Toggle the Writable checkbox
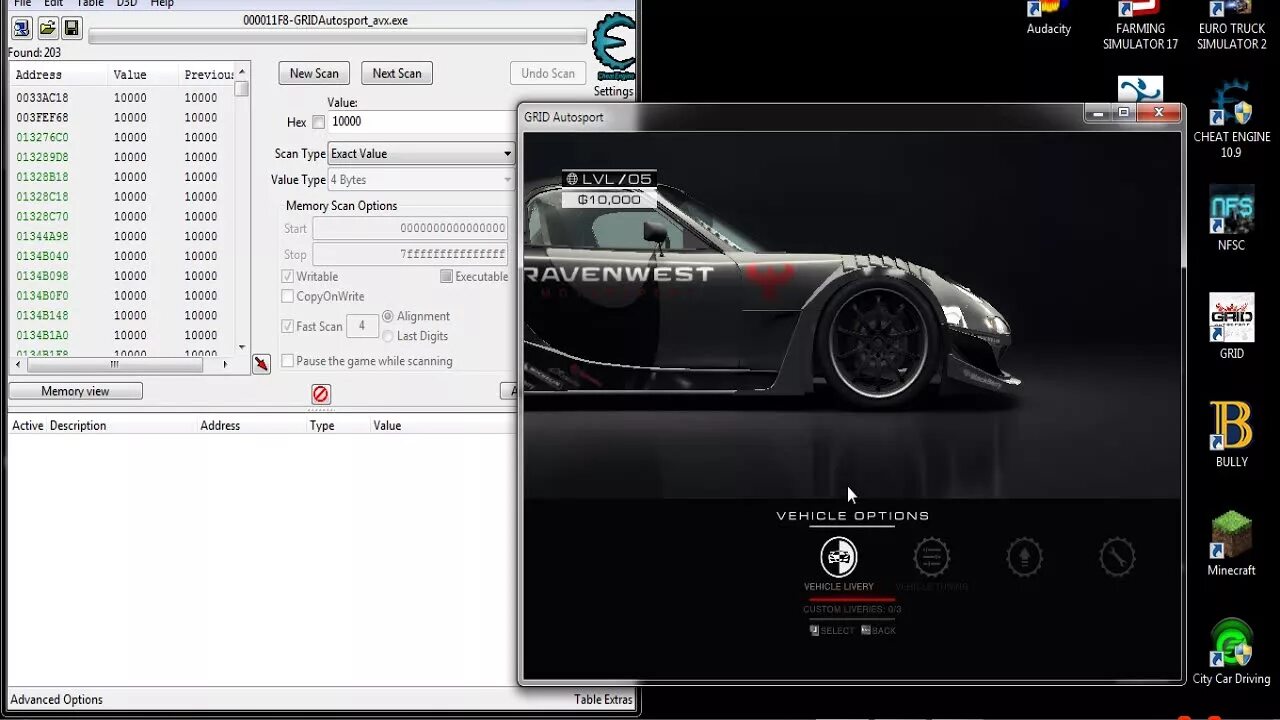Viewport: 1280px width, 720px height. 288,277
